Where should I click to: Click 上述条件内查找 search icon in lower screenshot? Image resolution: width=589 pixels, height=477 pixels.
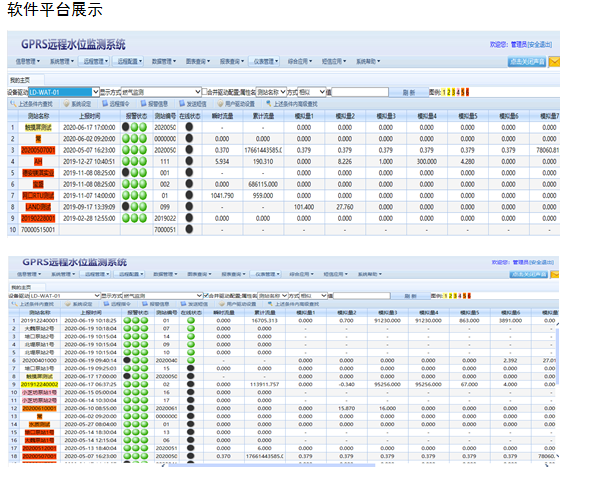pyautogui.click(x=15, y=303)
